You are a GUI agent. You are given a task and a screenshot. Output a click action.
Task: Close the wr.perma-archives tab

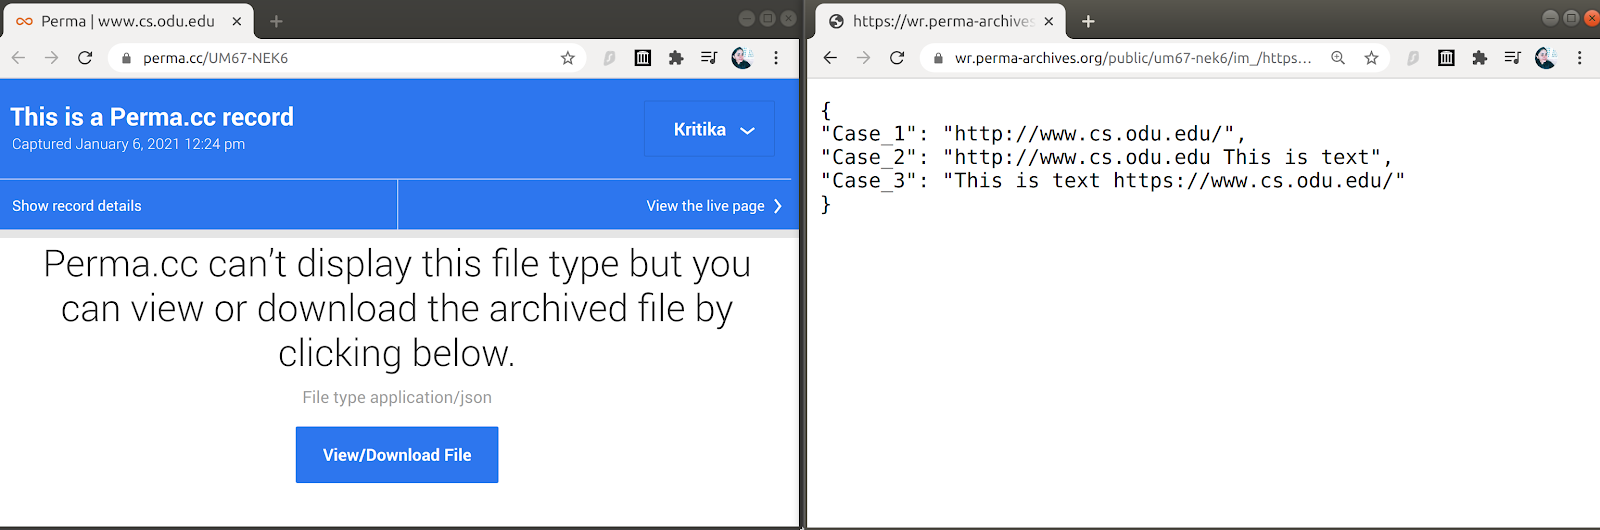(x=1049, y=21)
